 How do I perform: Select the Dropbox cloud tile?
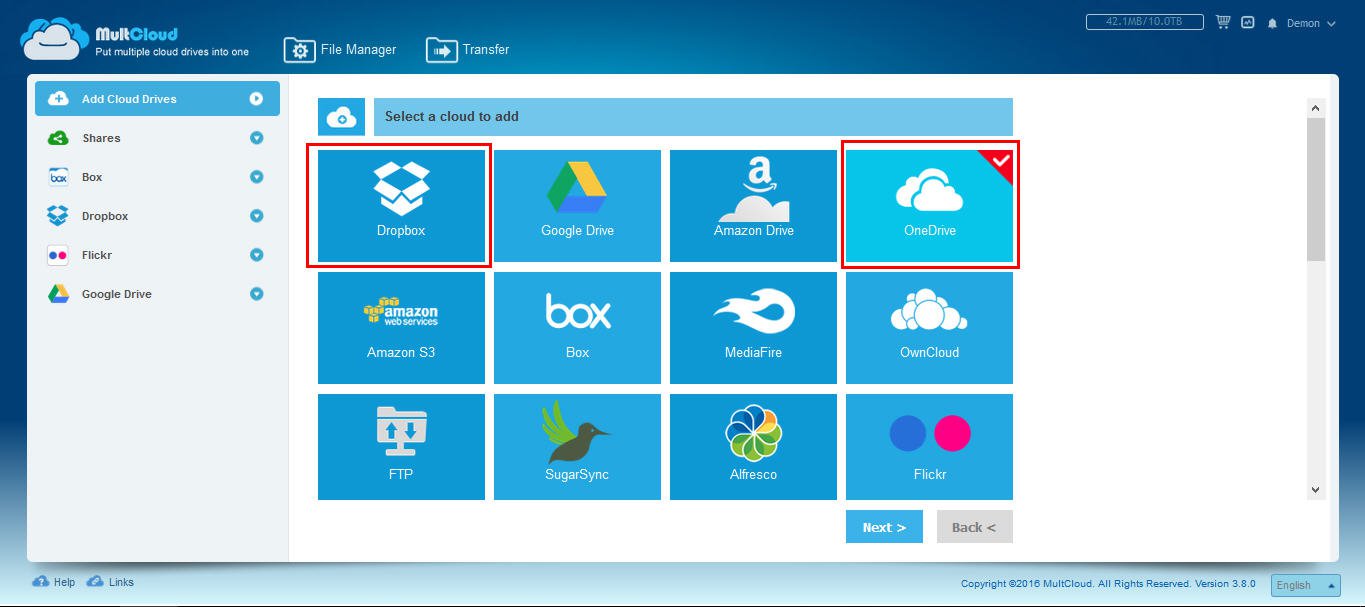tap(400, 206)
